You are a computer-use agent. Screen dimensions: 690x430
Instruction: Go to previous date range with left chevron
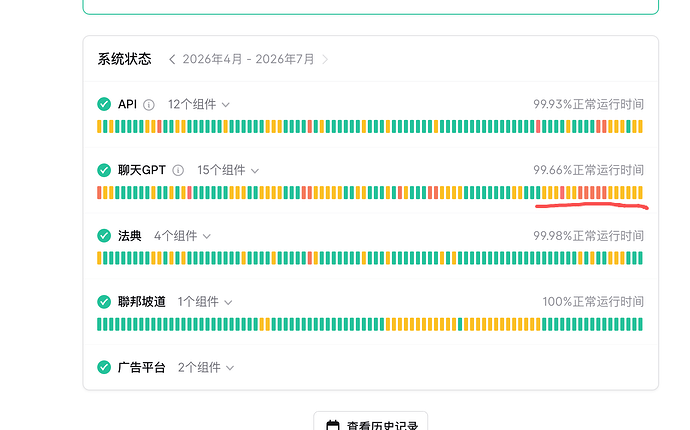pos(172,59)
